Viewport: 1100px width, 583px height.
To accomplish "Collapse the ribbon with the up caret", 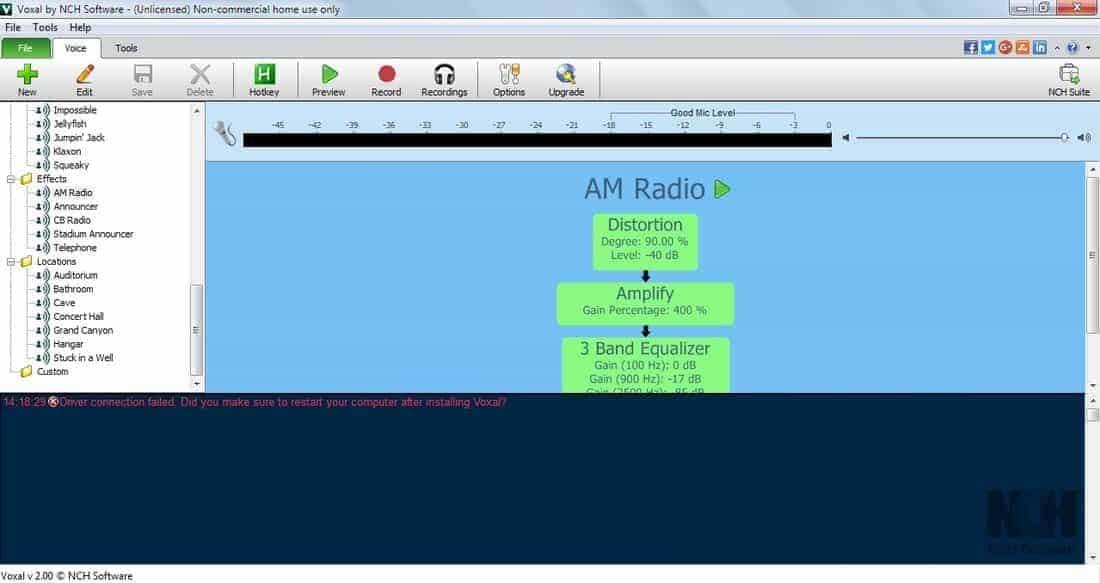I will coord(1057,48).
